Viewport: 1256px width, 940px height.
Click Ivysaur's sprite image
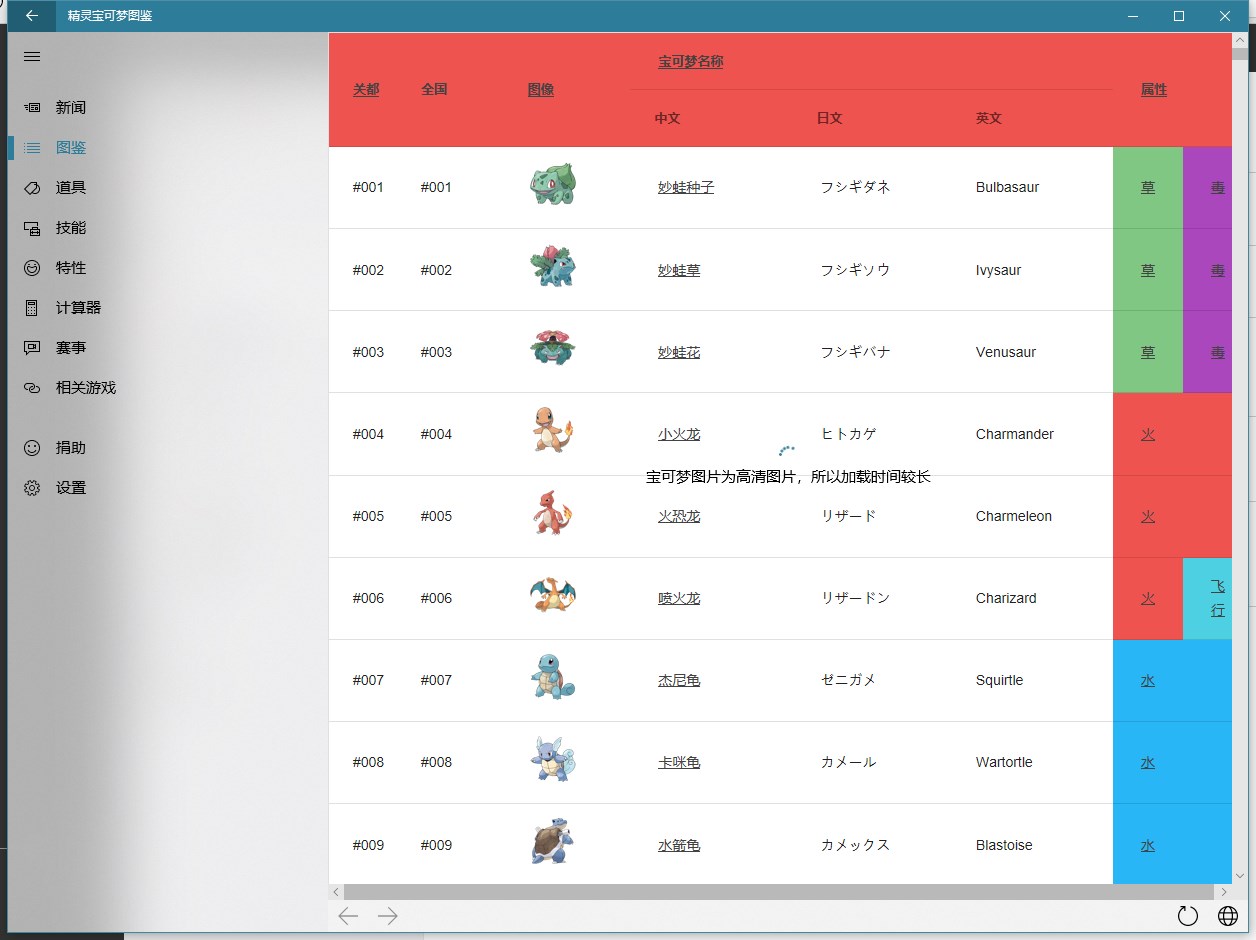553,267
